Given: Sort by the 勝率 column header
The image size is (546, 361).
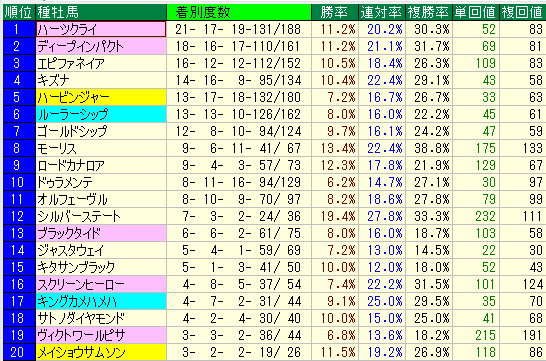Looking at the screenshot, I should pyautogui.click(x=334, y=12).
